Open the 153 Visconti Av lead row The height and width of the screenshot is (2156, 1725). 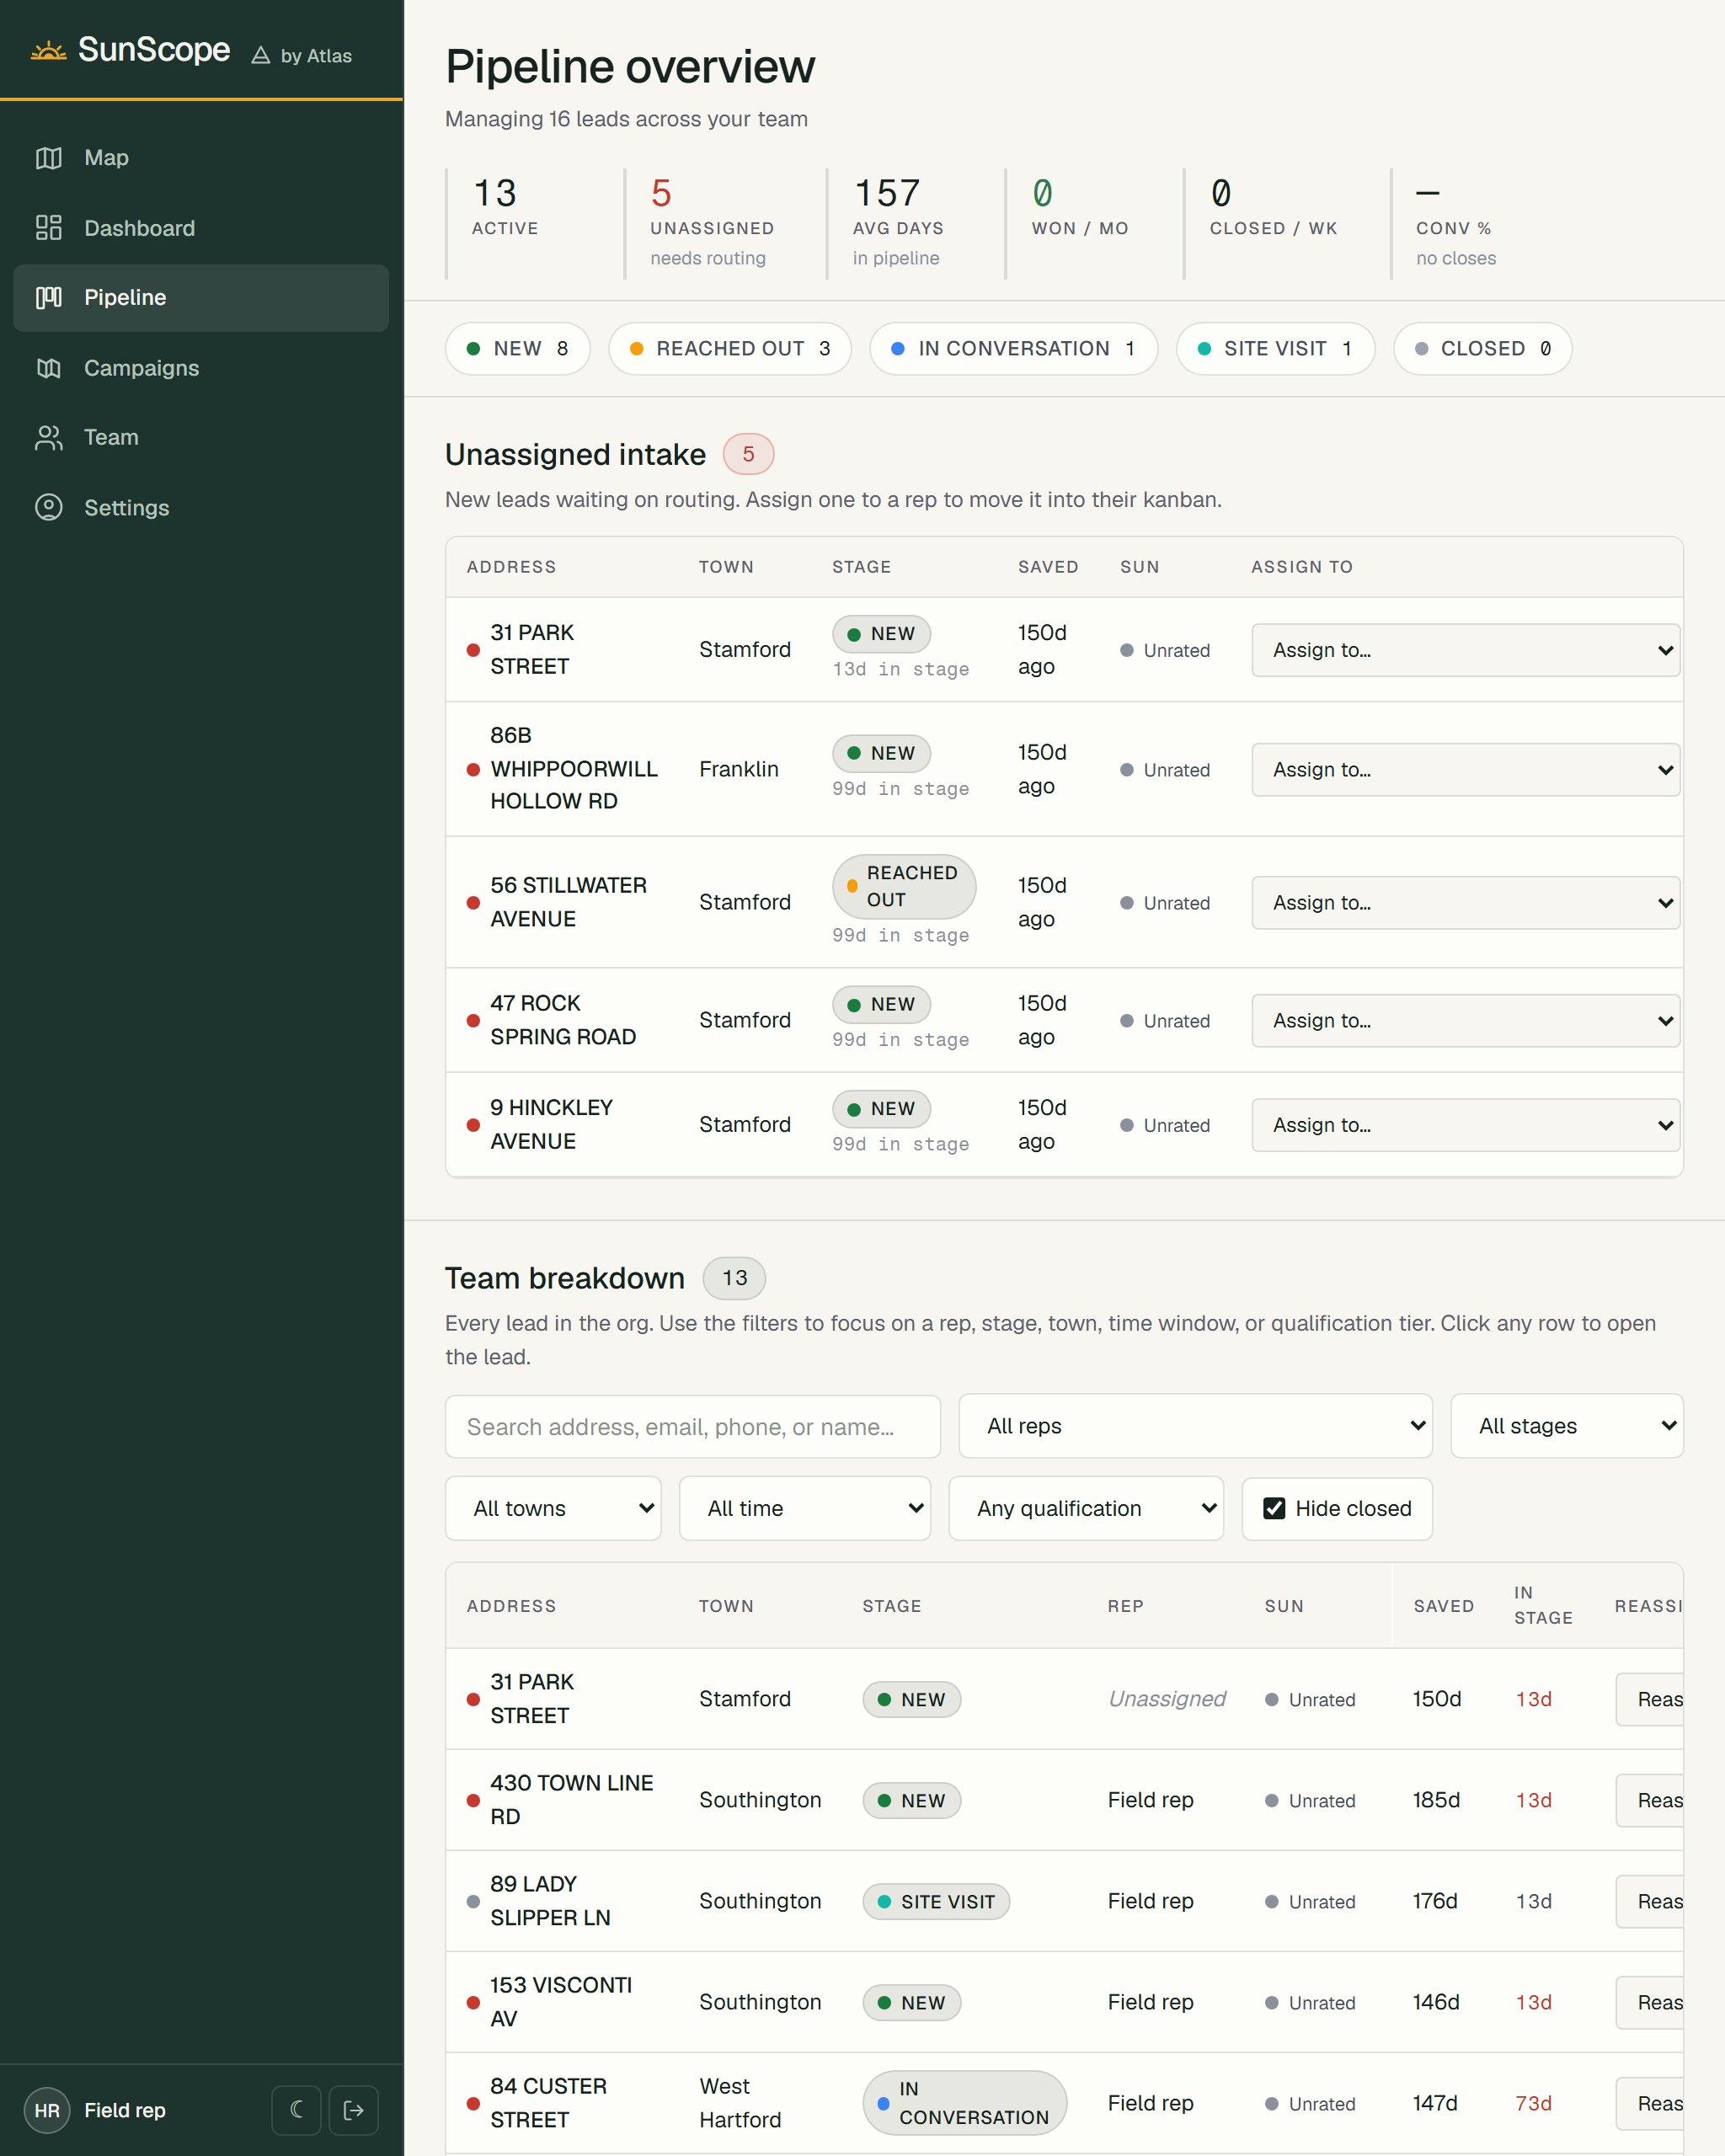(1064, 2002)
